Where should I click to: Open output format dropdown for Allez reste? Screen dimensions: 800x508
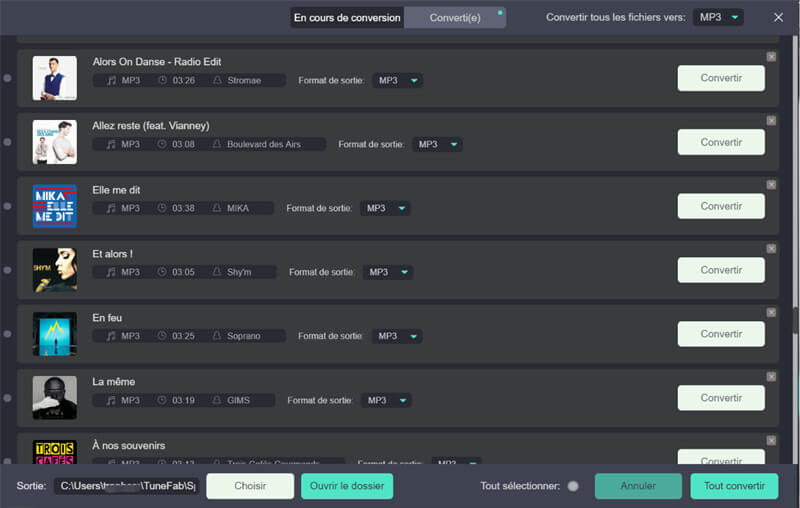tap(437, 144)
